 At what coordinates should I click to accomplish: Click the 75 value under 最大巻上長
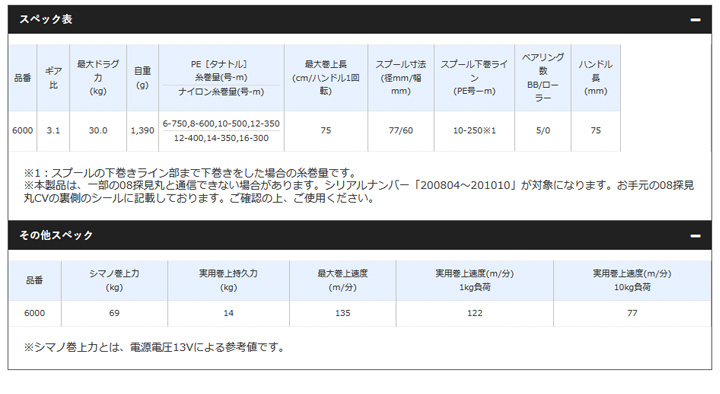[326, 131]
